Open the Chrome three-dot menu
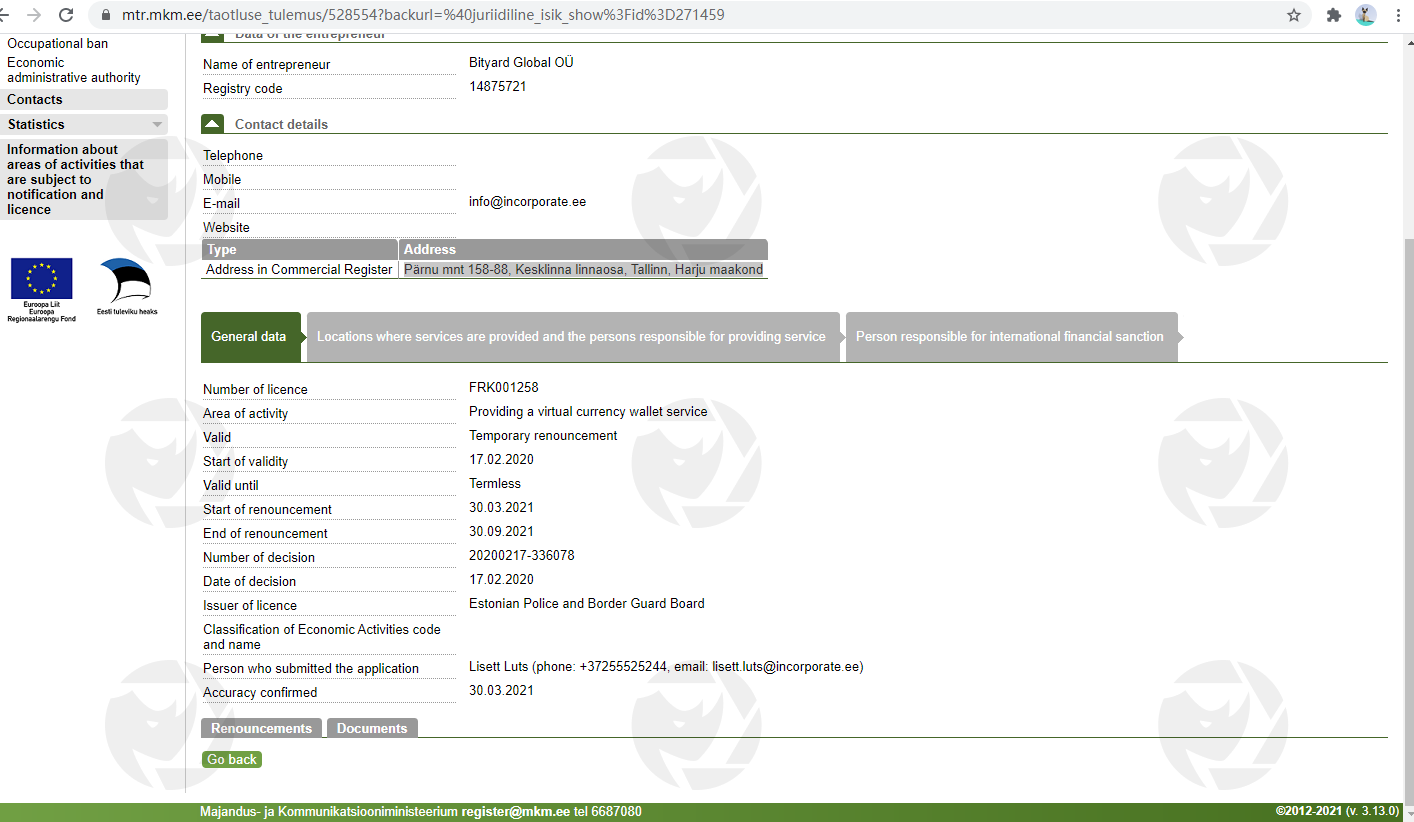This screenshot has width=1414, height=822. click(x=1398, y=15)
